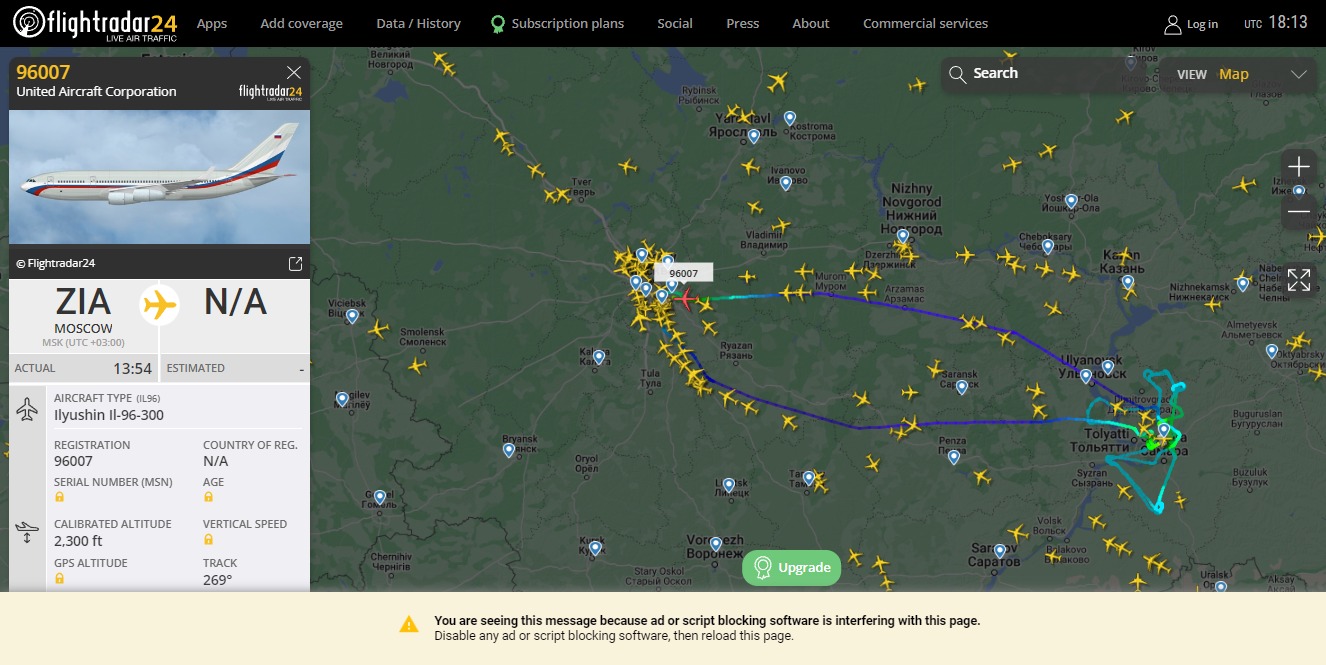Close the 96007 flight details panel
Image resolution: width=1326 pixels, height=665 pixels.
tap(293, 72)
